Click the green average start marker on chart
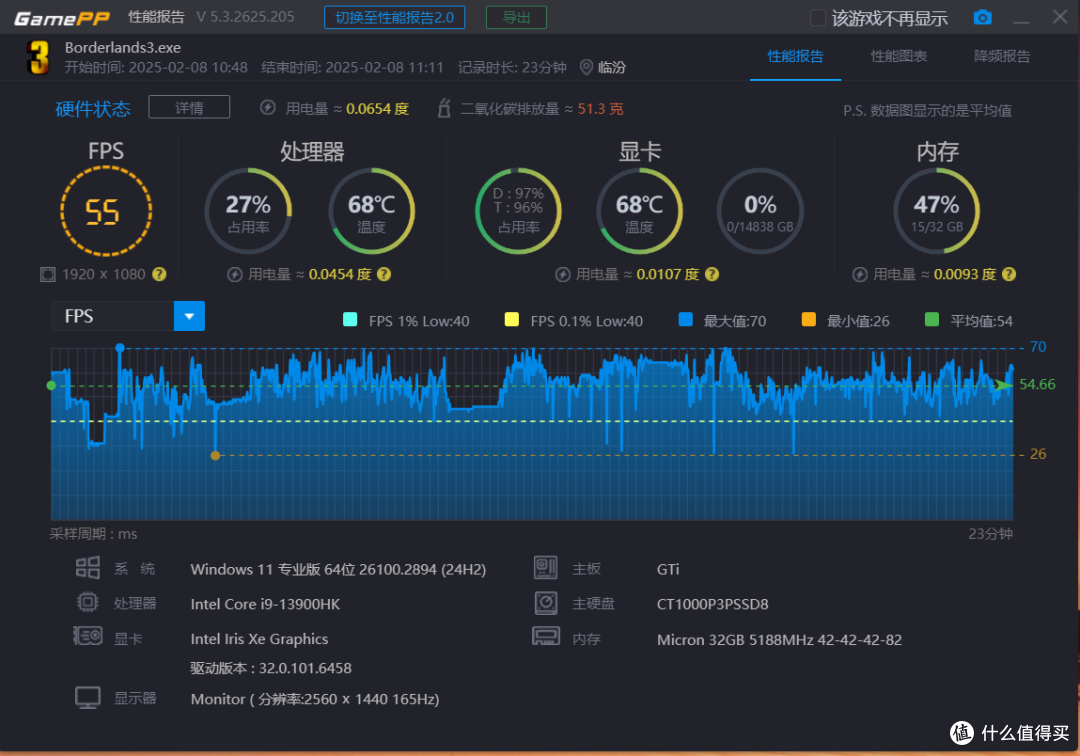Image resolution: width=1080 pixels, height=756 pixels. point(51,386)
